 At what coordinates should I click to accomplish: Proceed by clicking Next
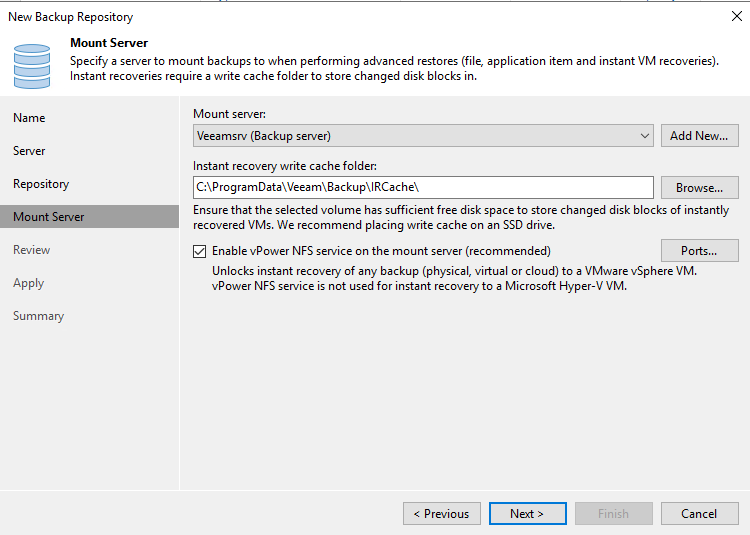pos(527,514)
